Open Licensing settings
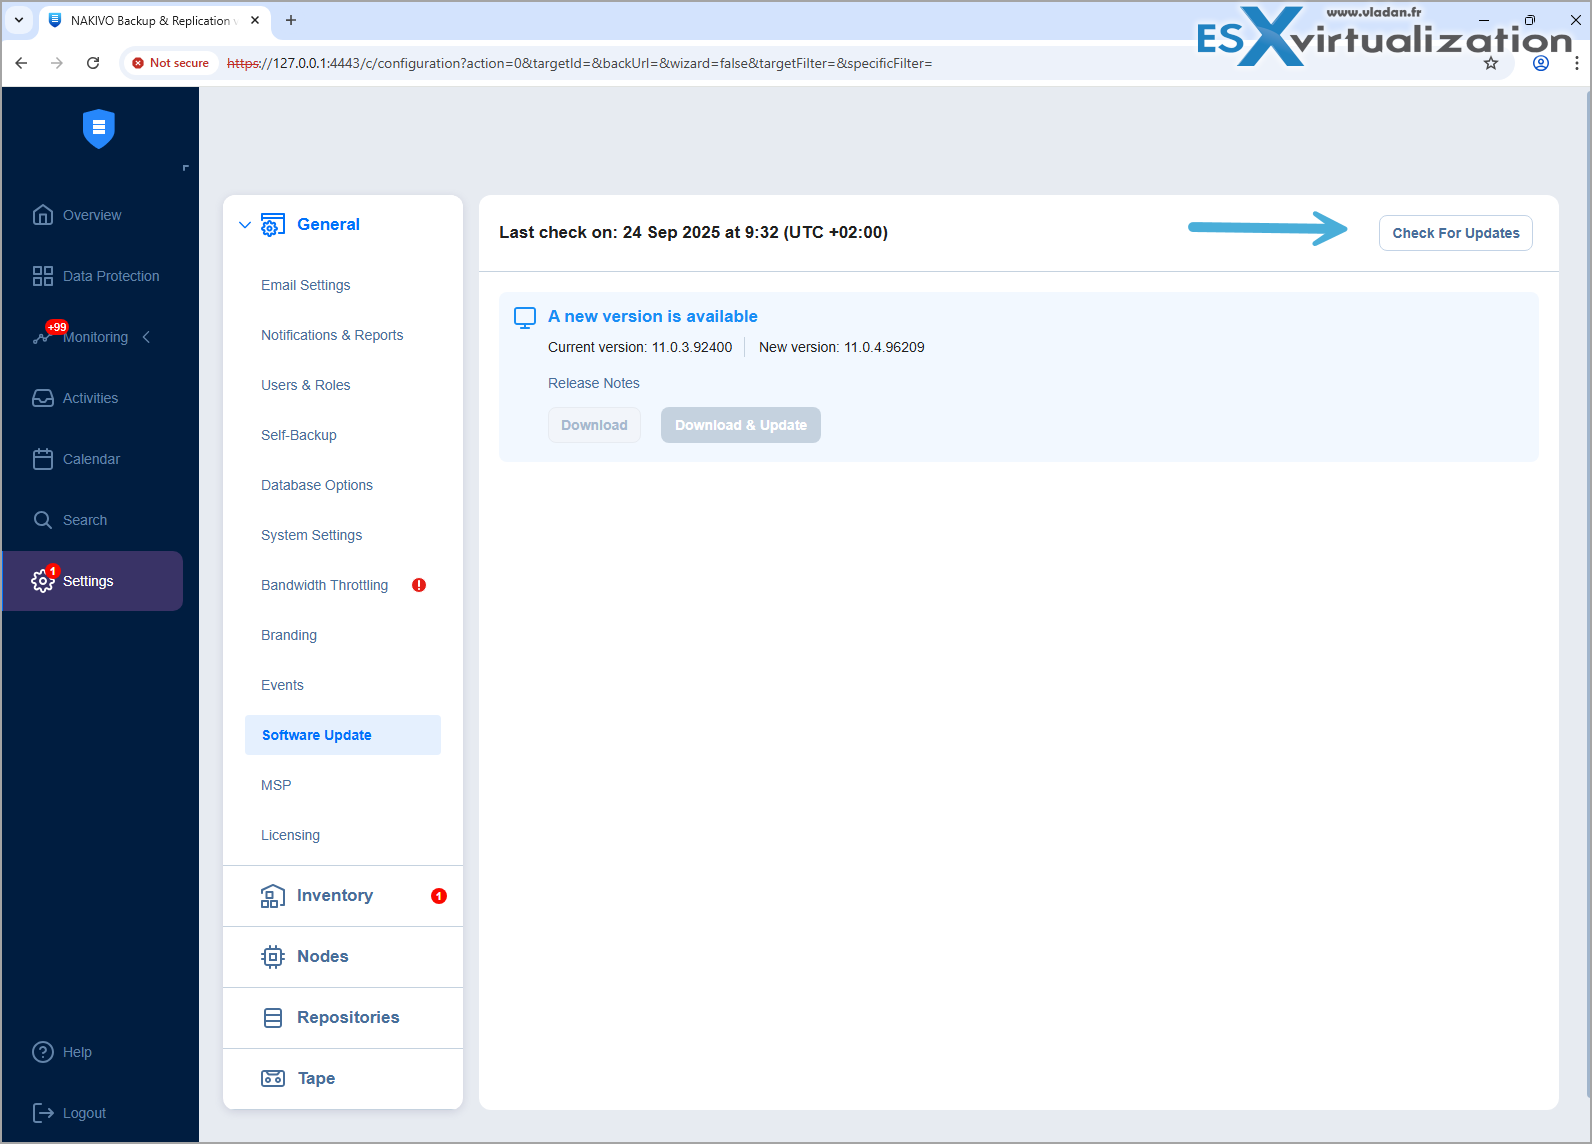Viewport: 1592px width, 1144px height. pyautogui.click(x=291, y=835)
